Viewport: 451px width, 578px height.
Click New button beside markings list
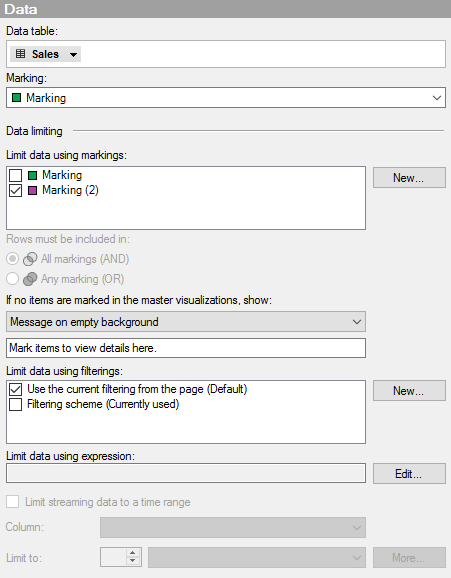click(409, 178)
